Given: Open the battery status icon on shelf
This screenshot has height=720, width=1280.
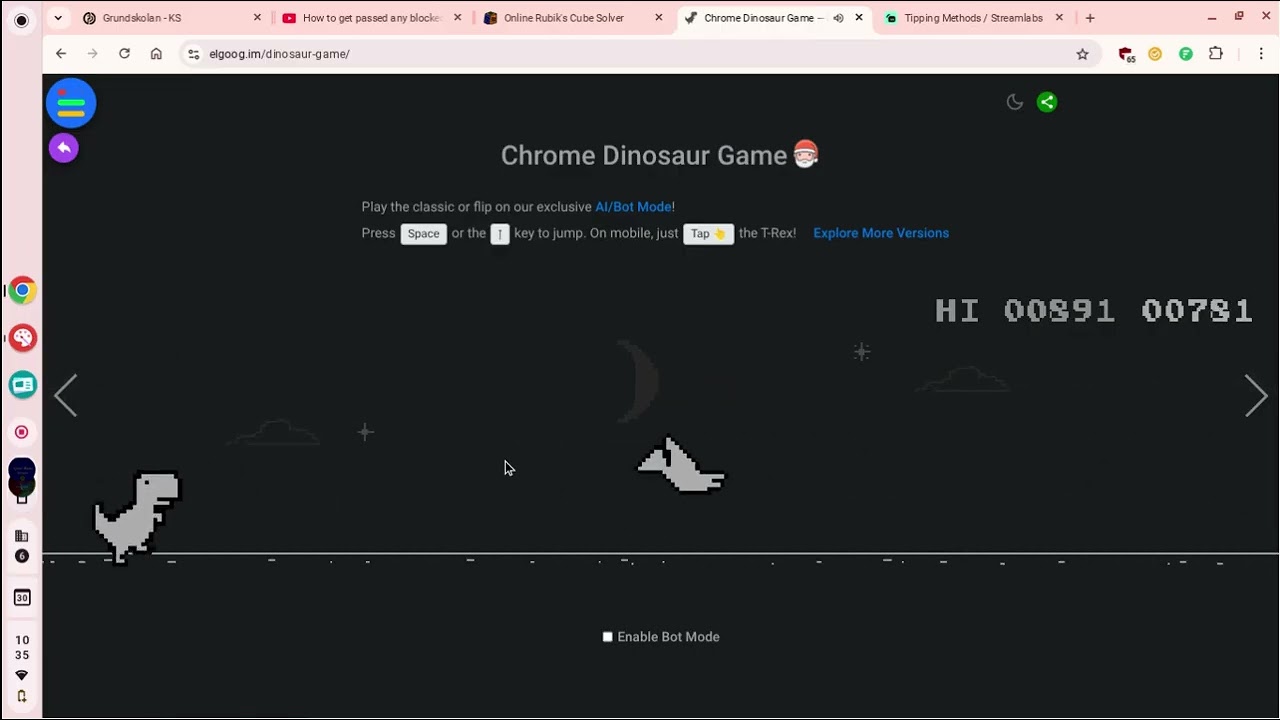Looking at the screenshot, I should (x=22, y=696).
